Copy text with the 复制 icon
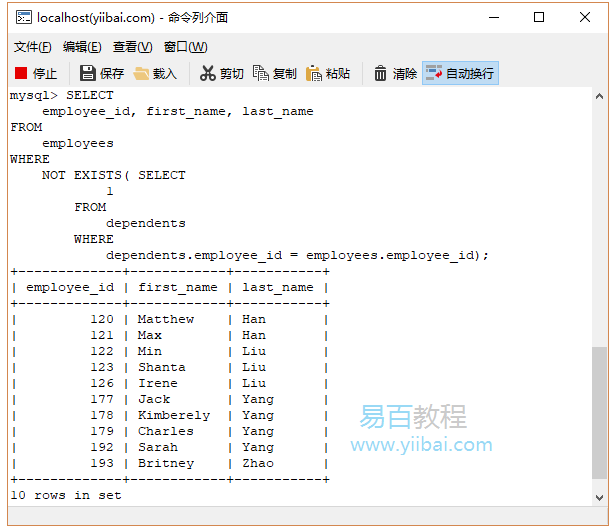The width and height of the screenshot is (616, 531). (261, 73)
